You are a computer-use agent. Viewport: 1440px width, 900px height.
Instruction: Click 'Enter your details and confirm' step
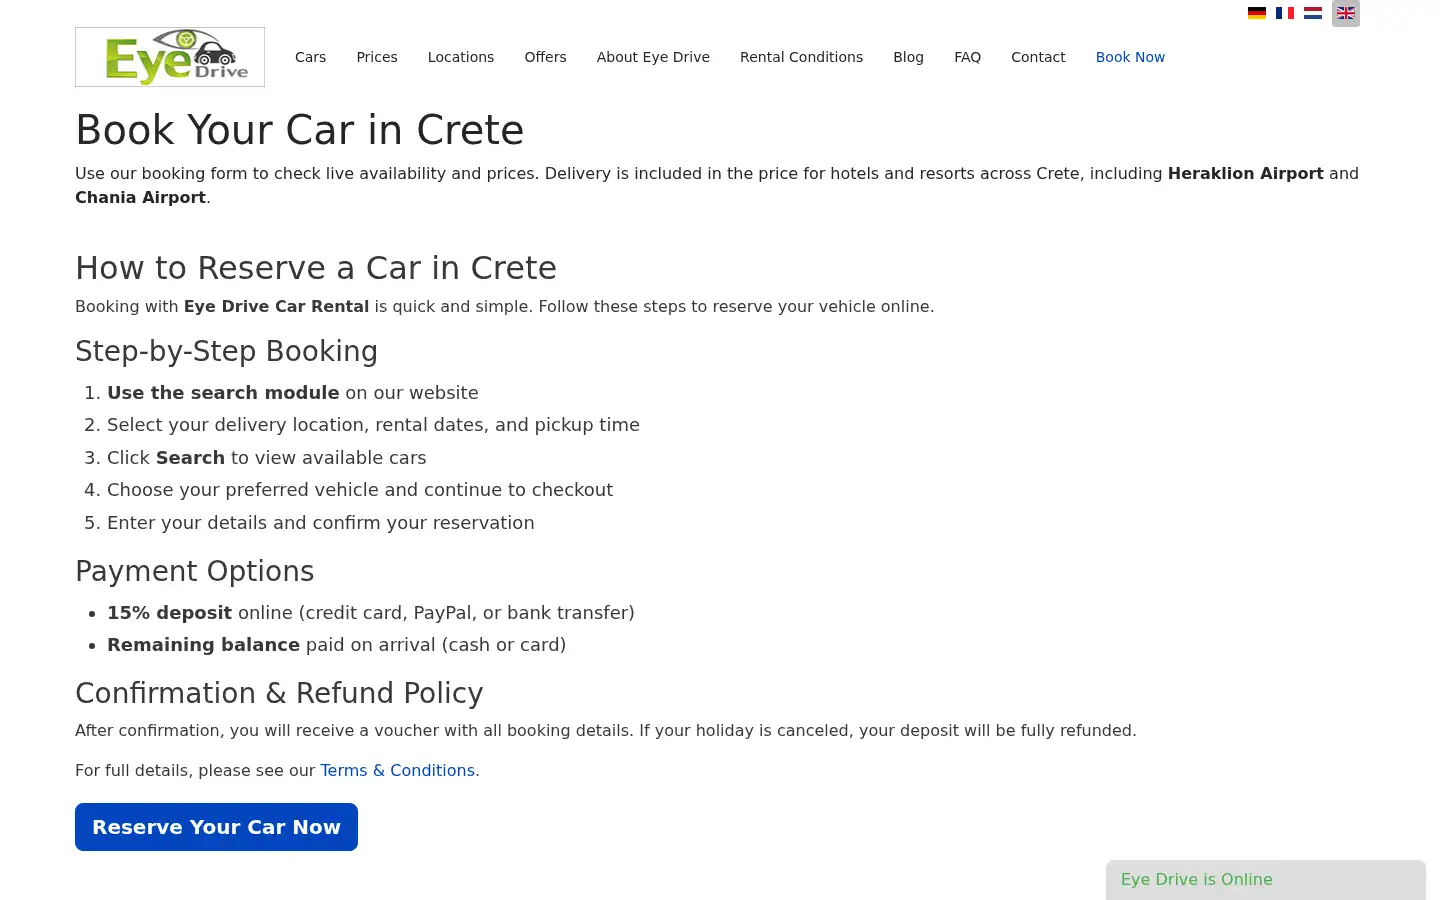[321, 523]
